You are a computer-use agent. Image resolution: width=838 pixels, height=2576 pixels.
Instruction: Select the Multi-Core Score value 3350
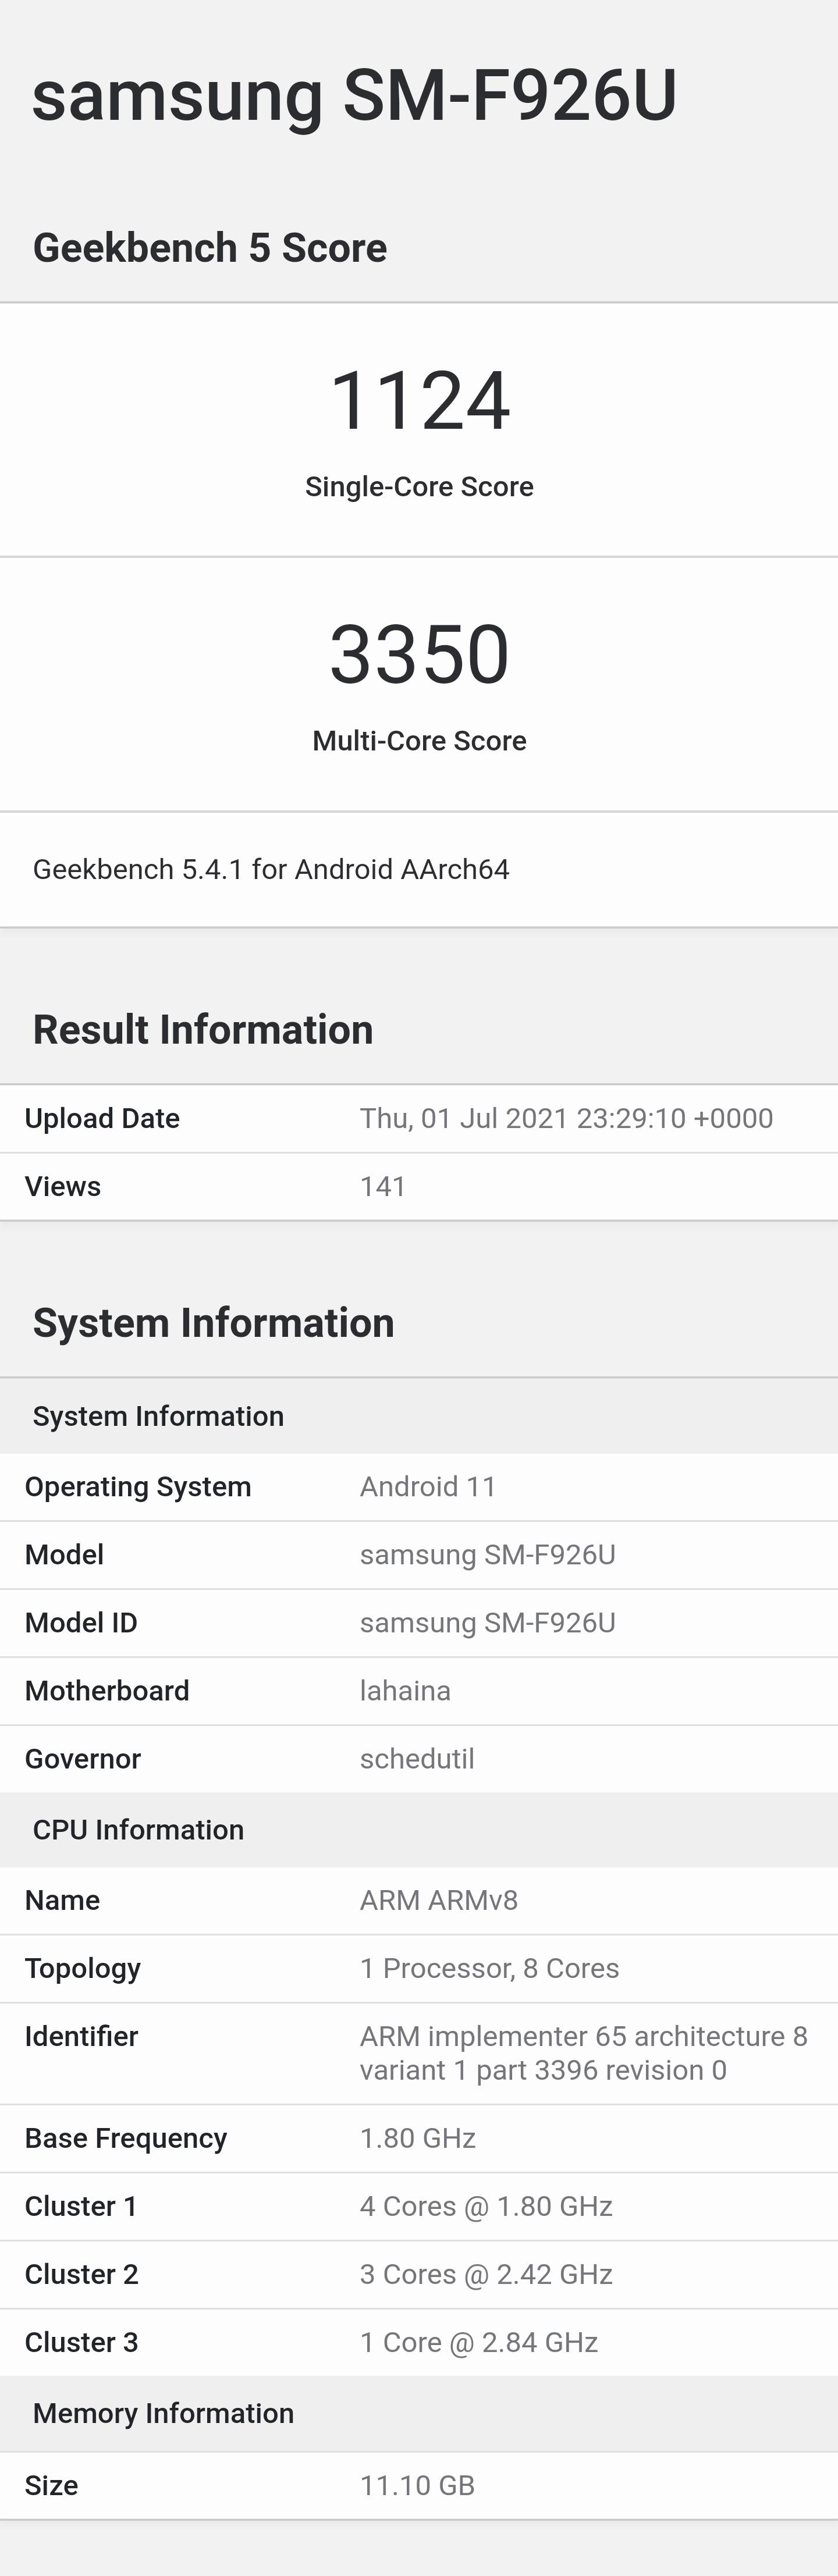pos(419,654)
